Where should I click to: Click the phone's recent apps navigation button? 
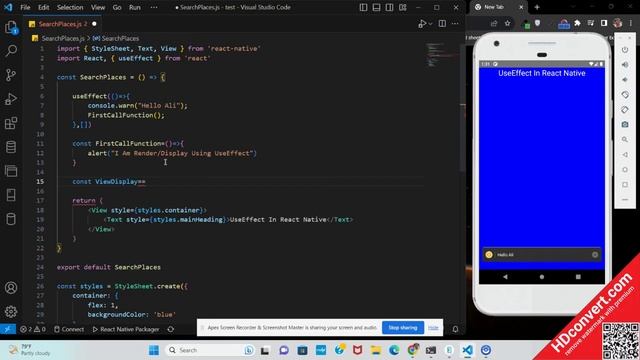578,277
